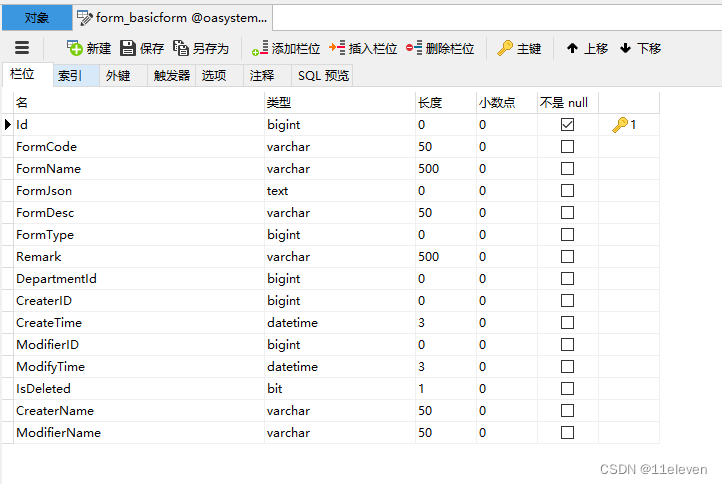Toggle not-null checkbox for CreateTime
The height and width of the screenshot is (484, 722).
[567, 322]
